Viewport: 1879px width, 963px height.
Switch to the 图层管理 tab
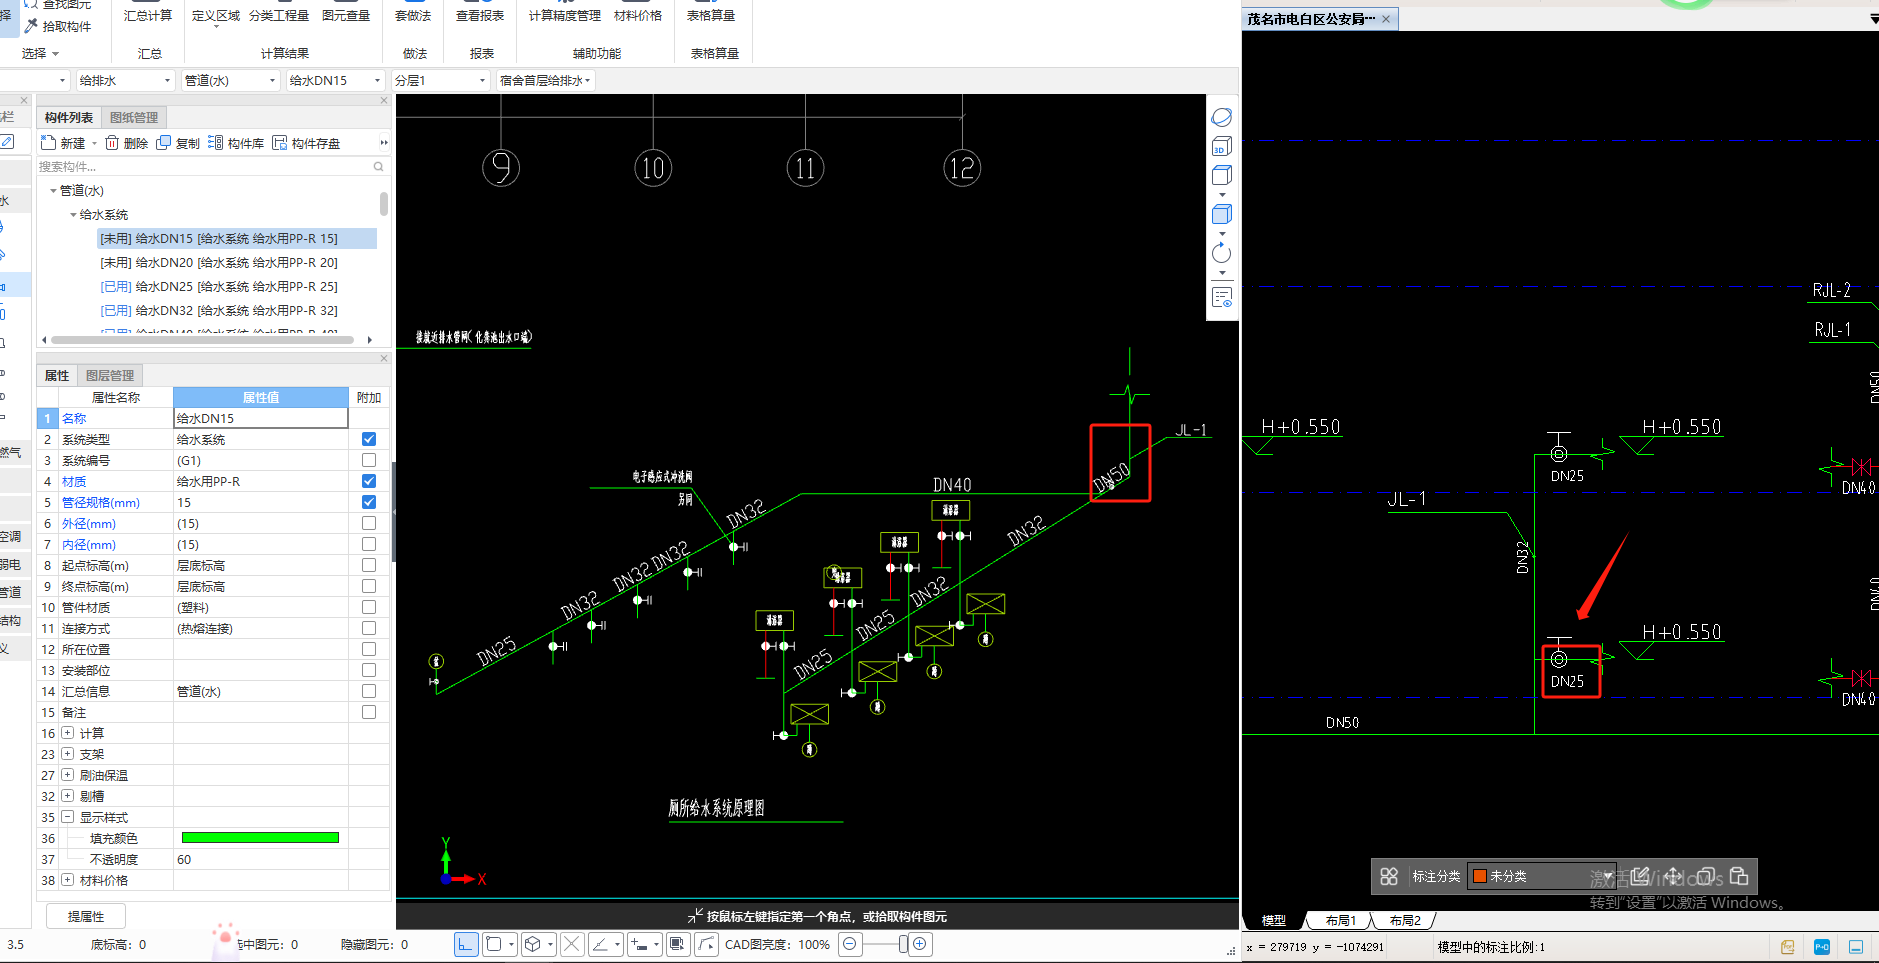pos(110,375)
